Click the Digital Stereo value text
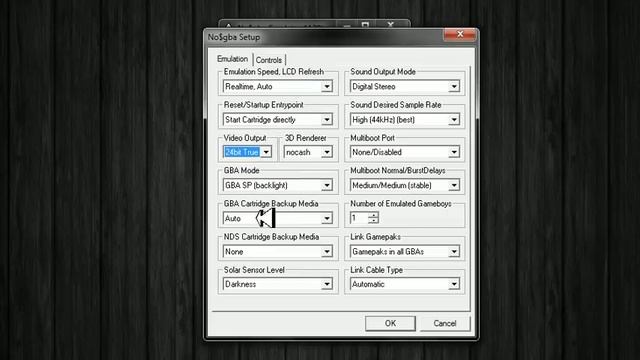640x360 pixels. pyautogui.click(x=373, y=87)
